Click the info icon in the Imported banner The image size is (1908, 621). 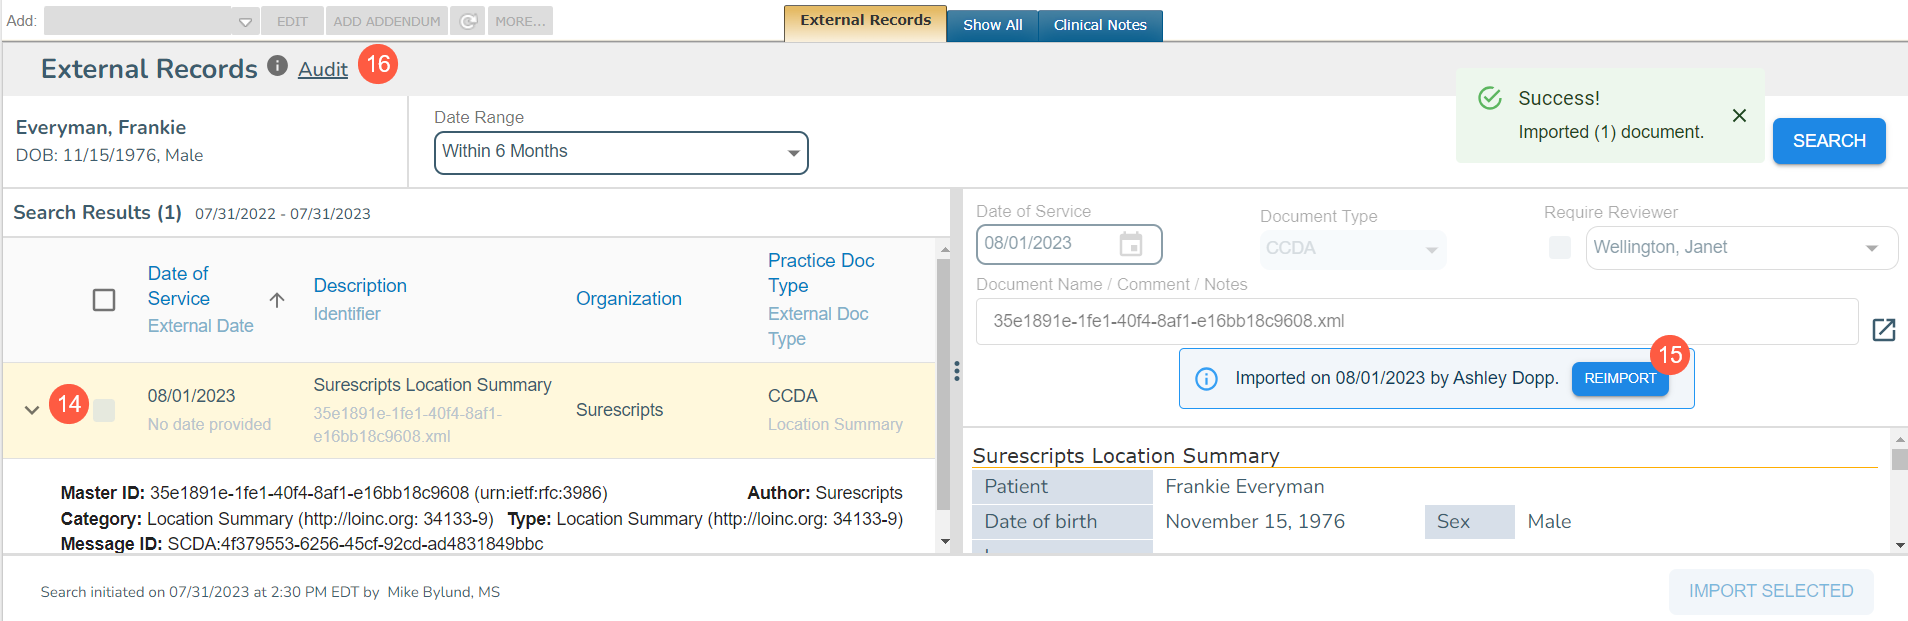click(x=1207, y=378)
